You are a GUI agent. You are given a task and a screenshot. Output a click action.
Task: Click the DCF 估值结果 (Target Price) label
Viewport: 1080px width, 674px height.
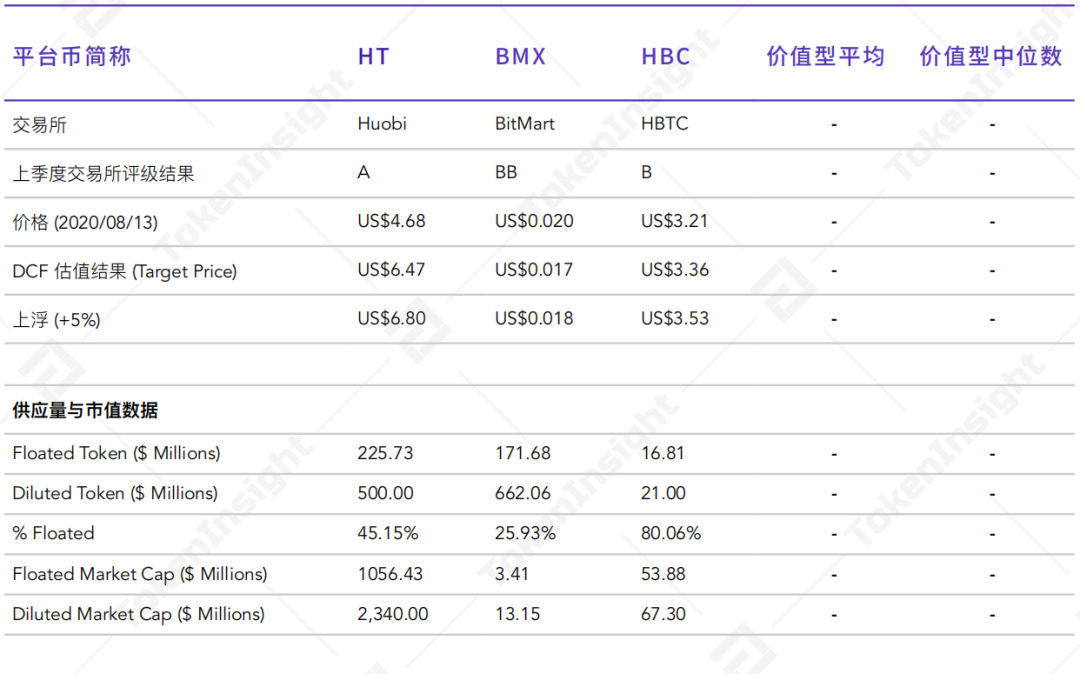click(125, 271)
